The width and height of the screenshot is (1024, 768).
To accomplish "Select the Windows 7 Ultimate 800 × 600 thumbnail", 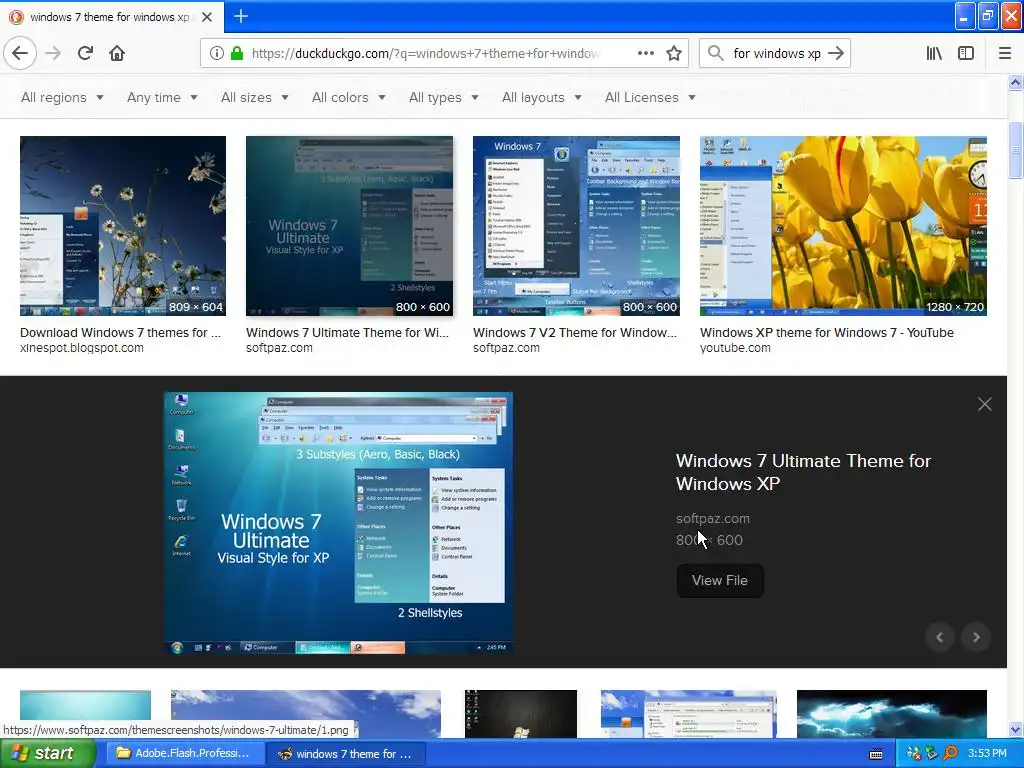I will 349,226.
